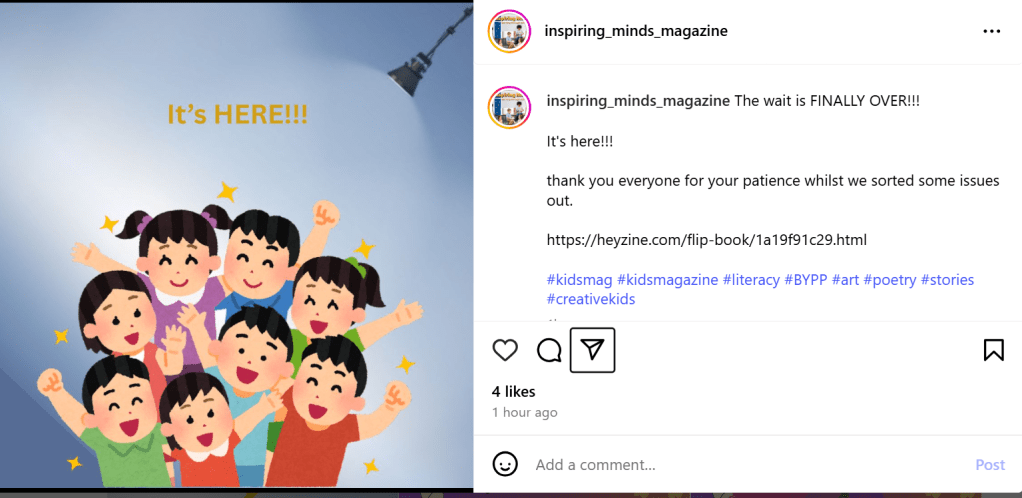
Task: Open the #creativekids hashtag
Action: [x=591, y=300]
